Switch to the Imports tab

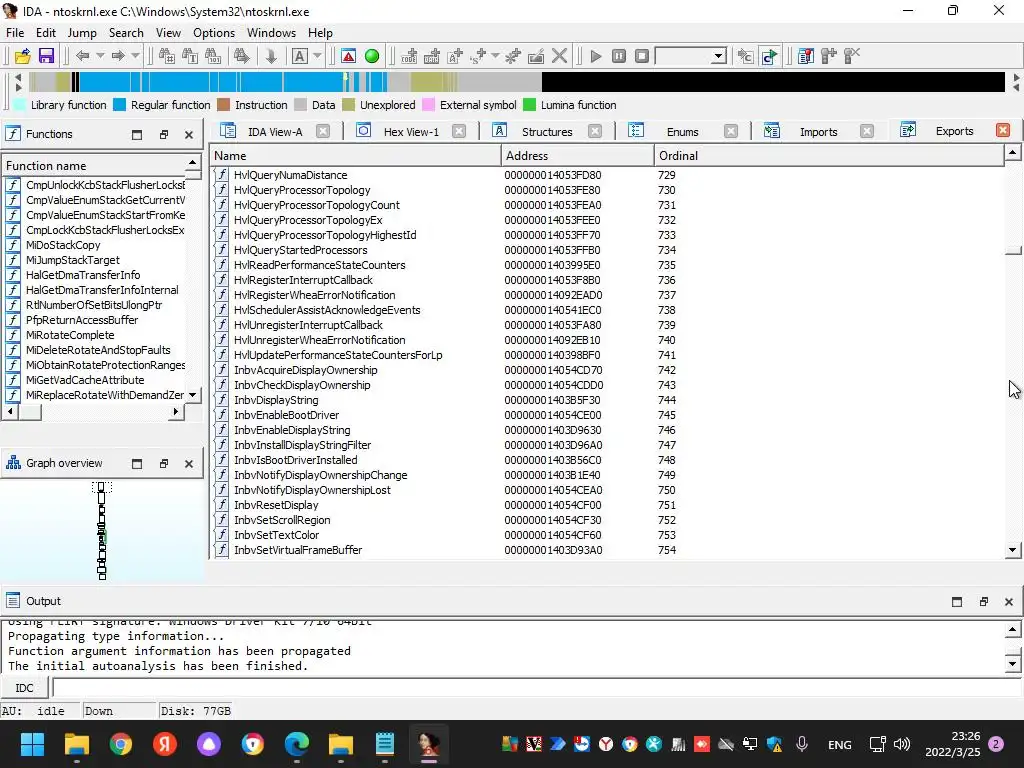(818, 132)
